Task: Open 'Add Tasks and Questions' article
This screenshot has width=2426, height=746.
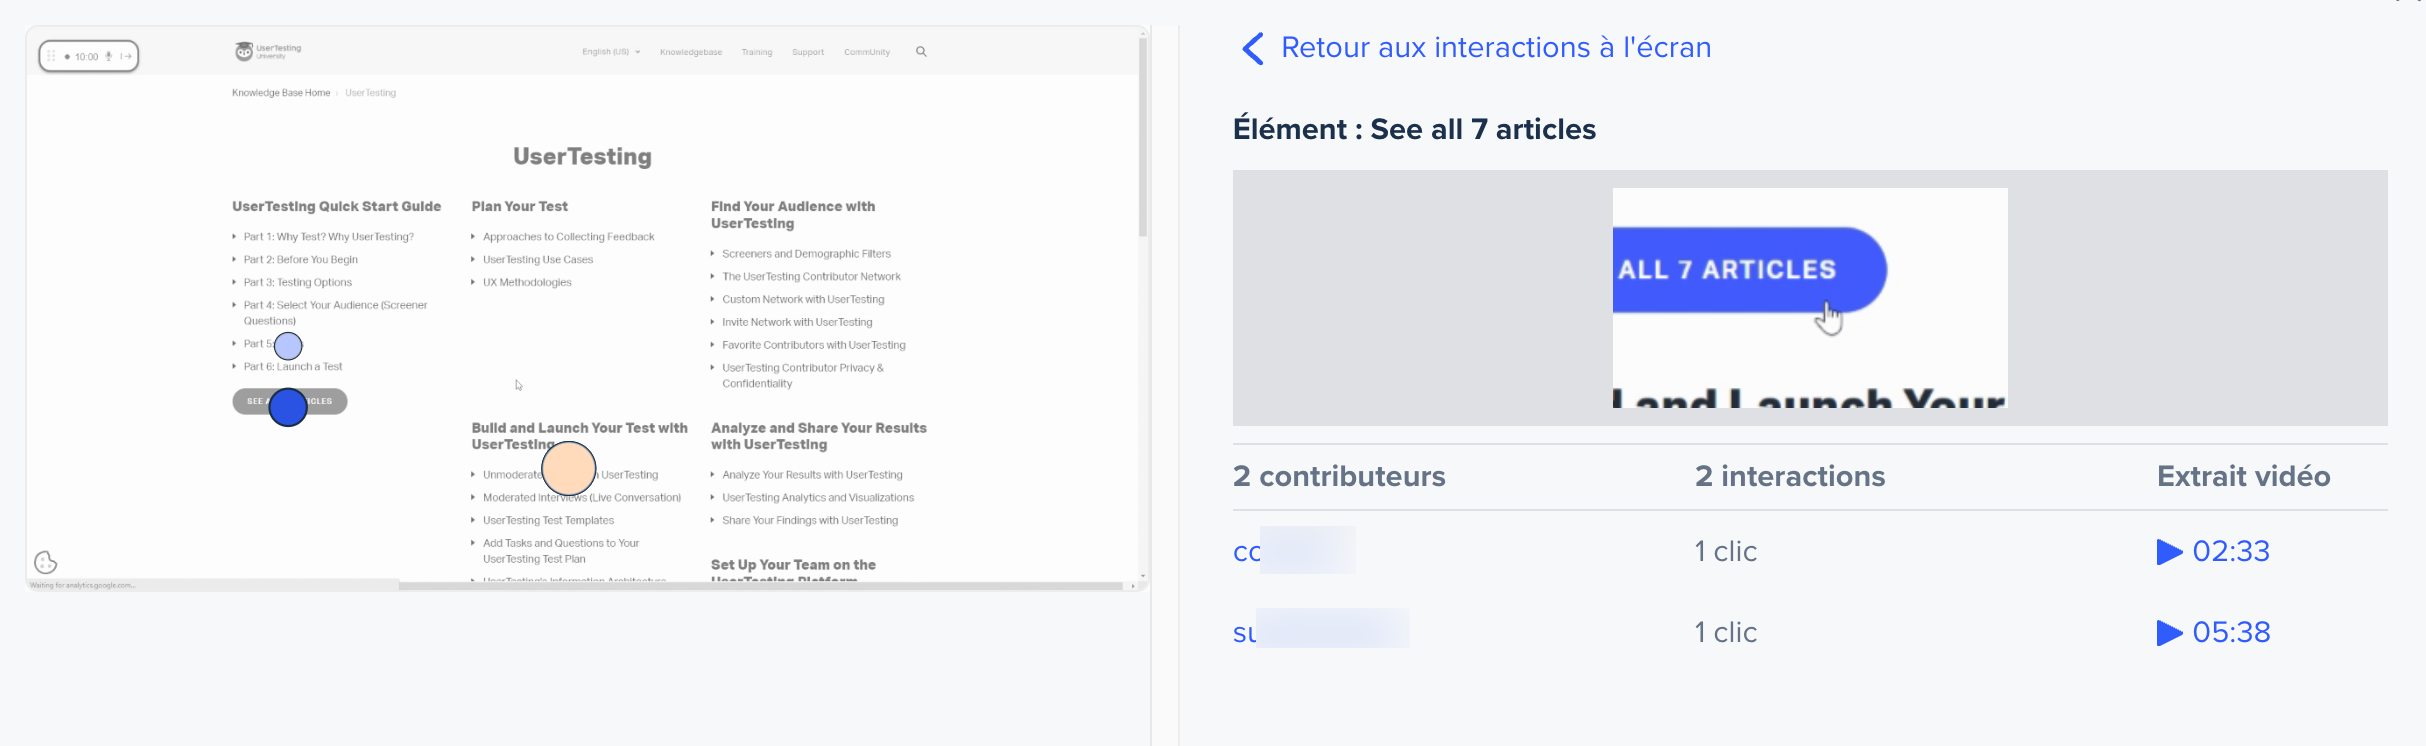Action: (x=561, y=551)
